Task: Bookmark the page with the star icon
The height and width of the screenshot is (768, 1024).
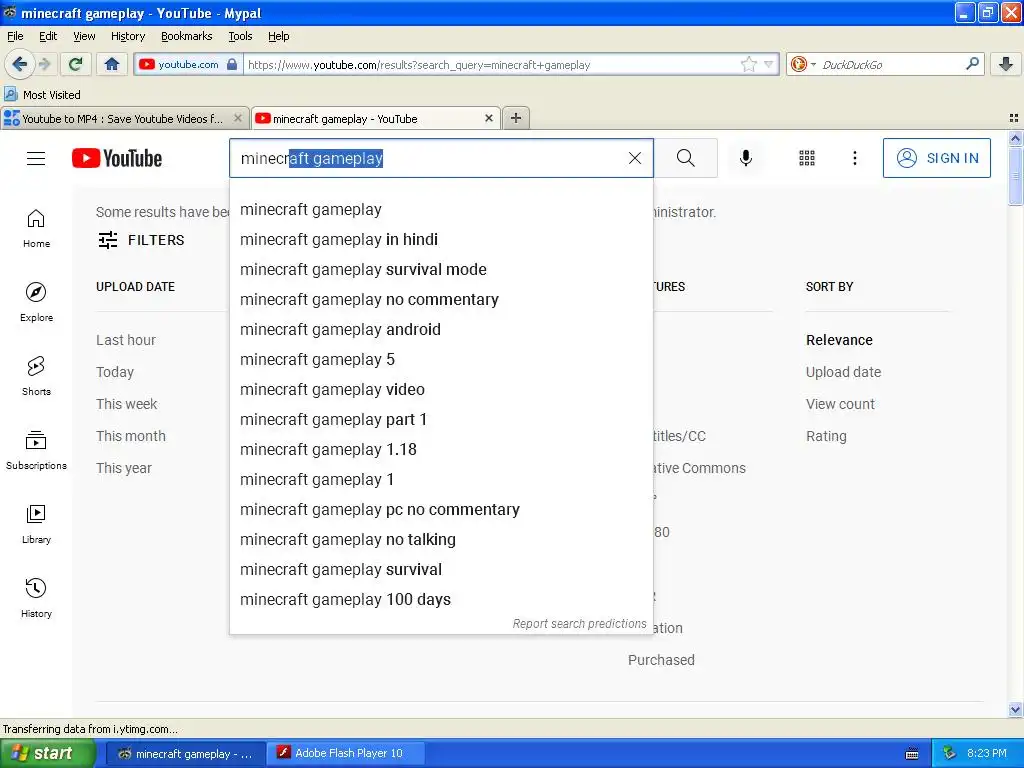Action: pyautogui.click(x=748, y=64)
